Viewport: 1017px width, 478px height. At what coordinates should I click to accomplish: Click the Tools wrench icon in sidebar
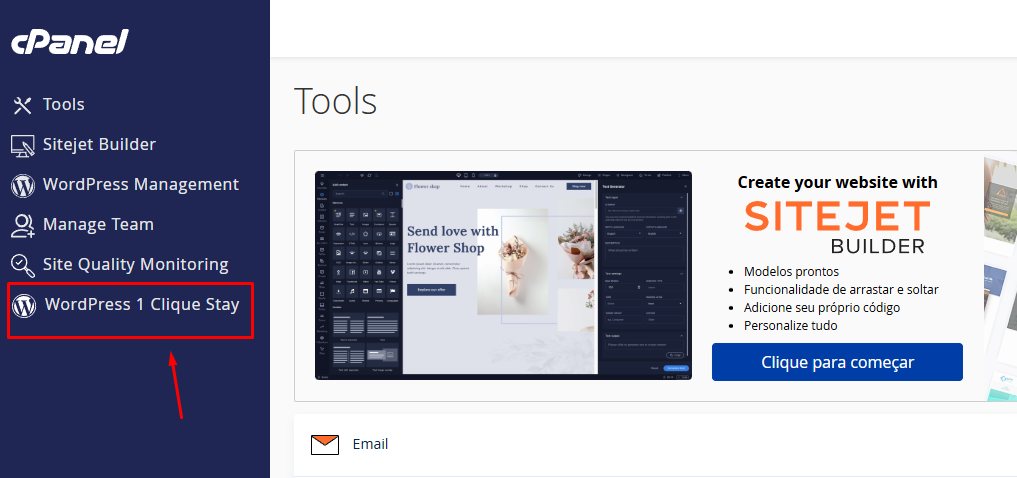tap(23, 105)
